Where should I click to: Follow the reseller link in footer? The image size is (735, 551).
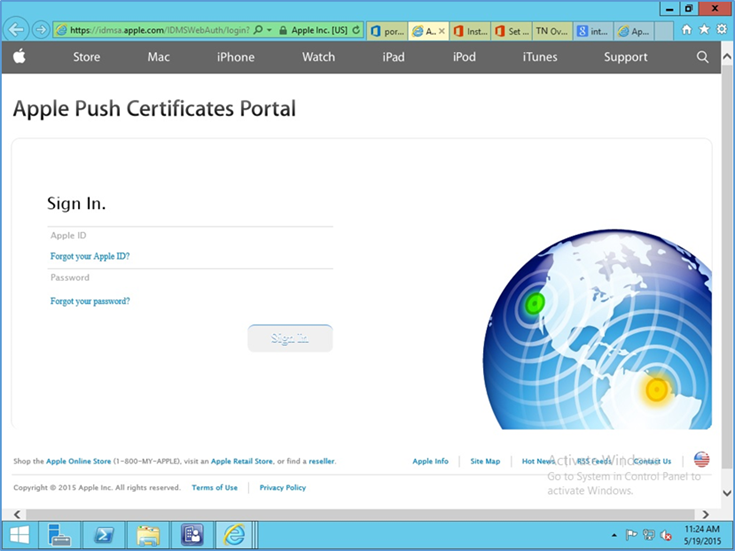322,461
